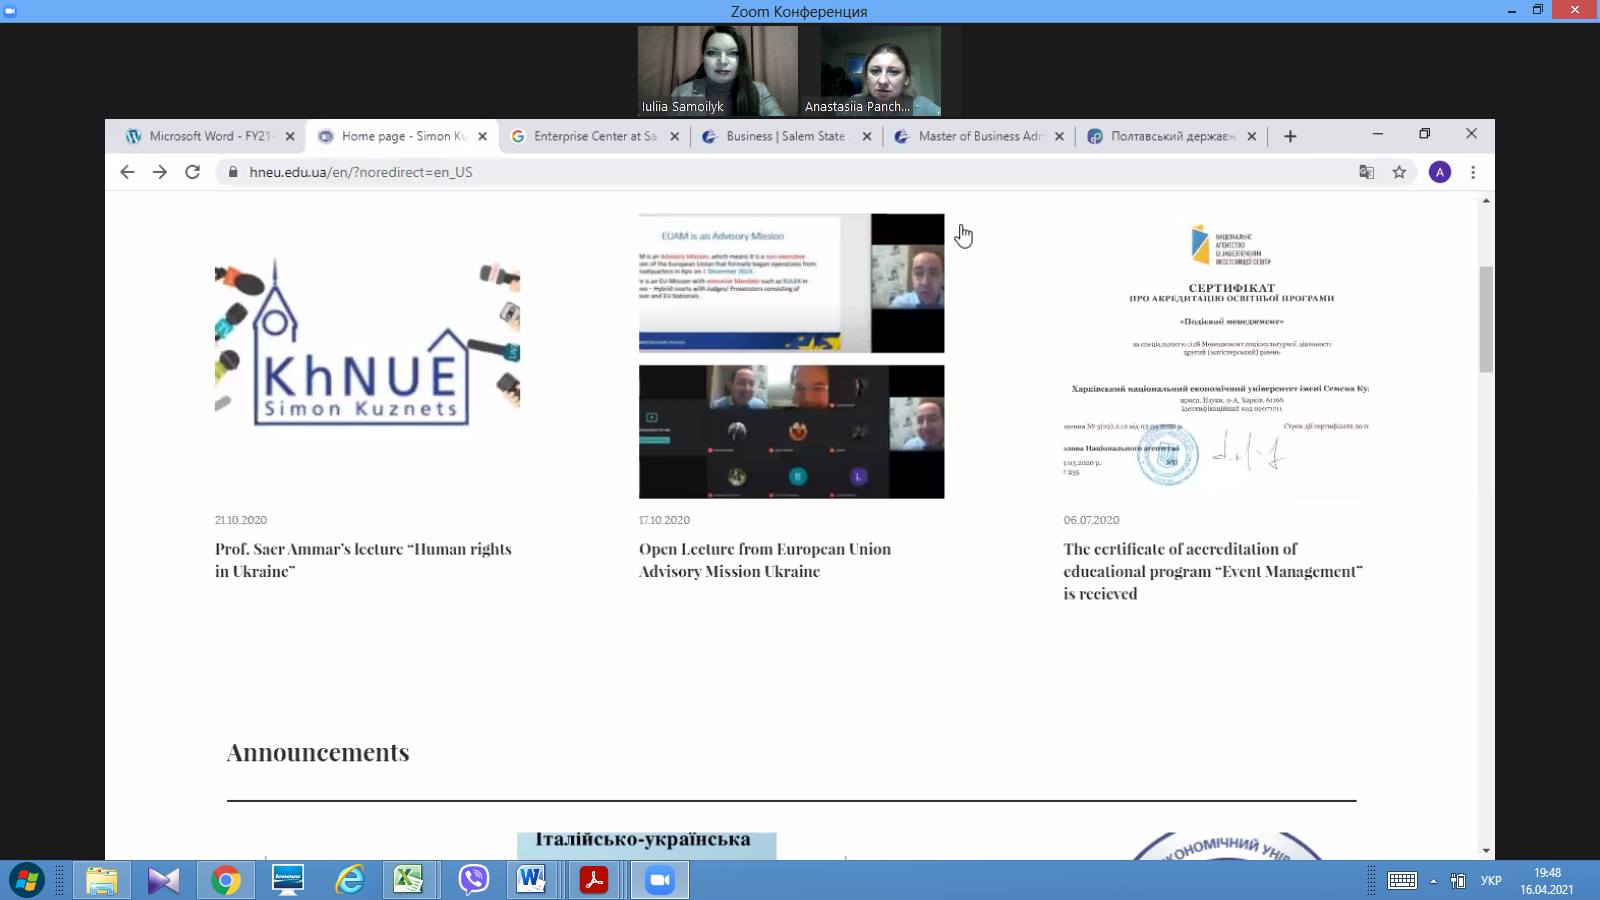Click the scrollbar up arrow
Screen dimensions: 1600x900
tap(1486, 201)
